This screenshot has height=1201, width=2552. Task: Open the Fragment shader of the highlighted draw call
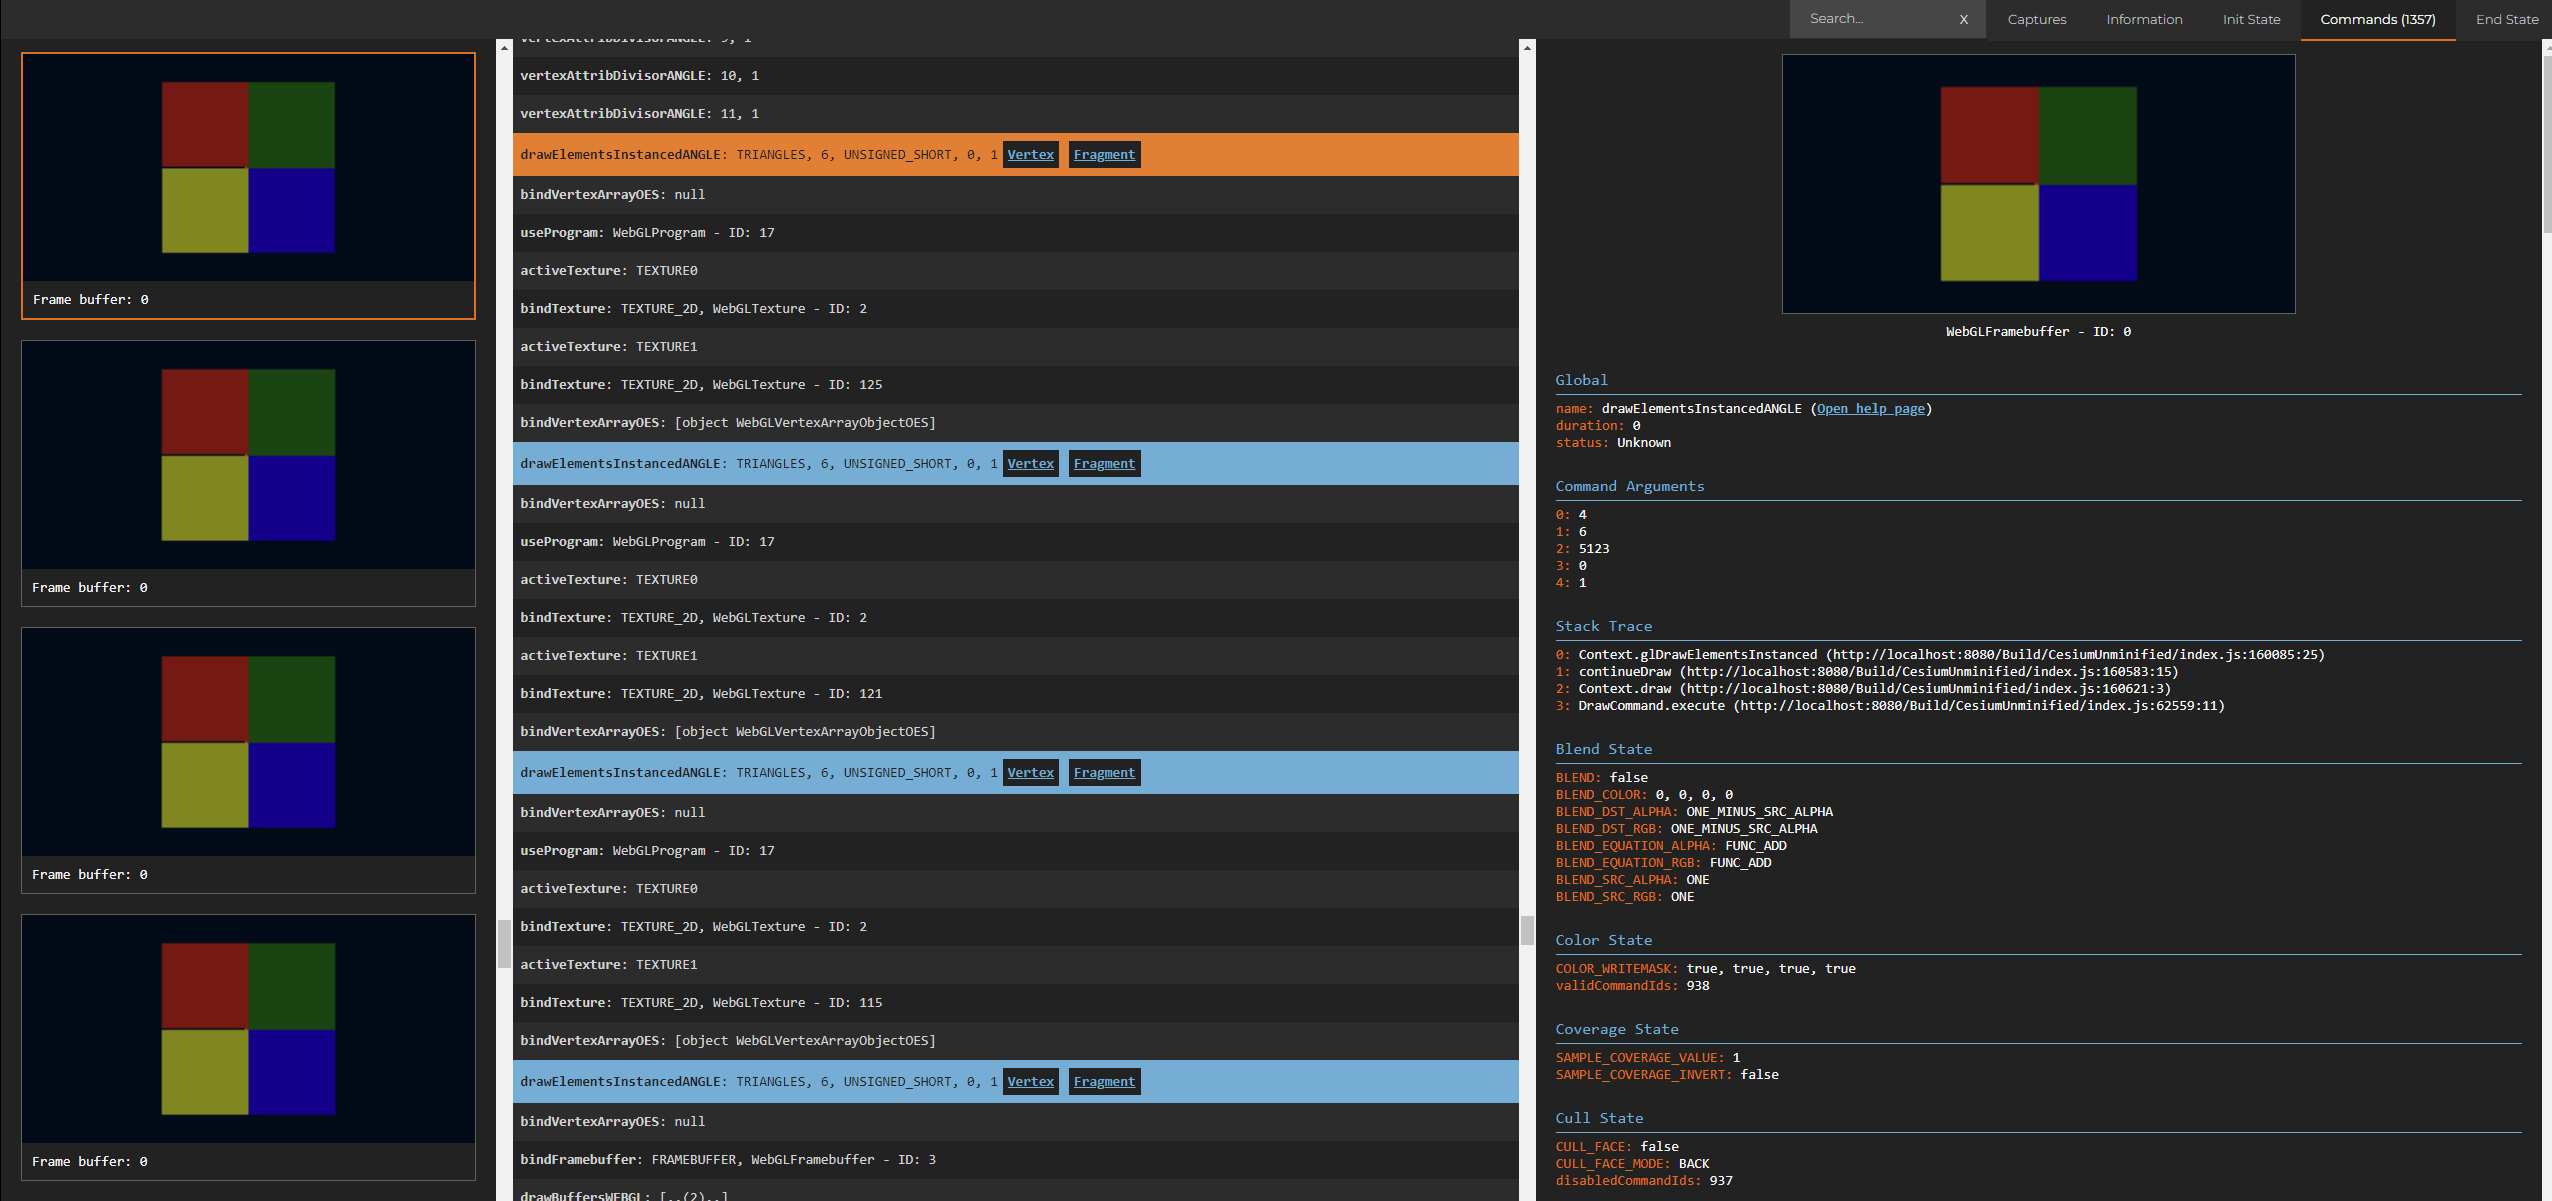click(x=1103, y=154)
